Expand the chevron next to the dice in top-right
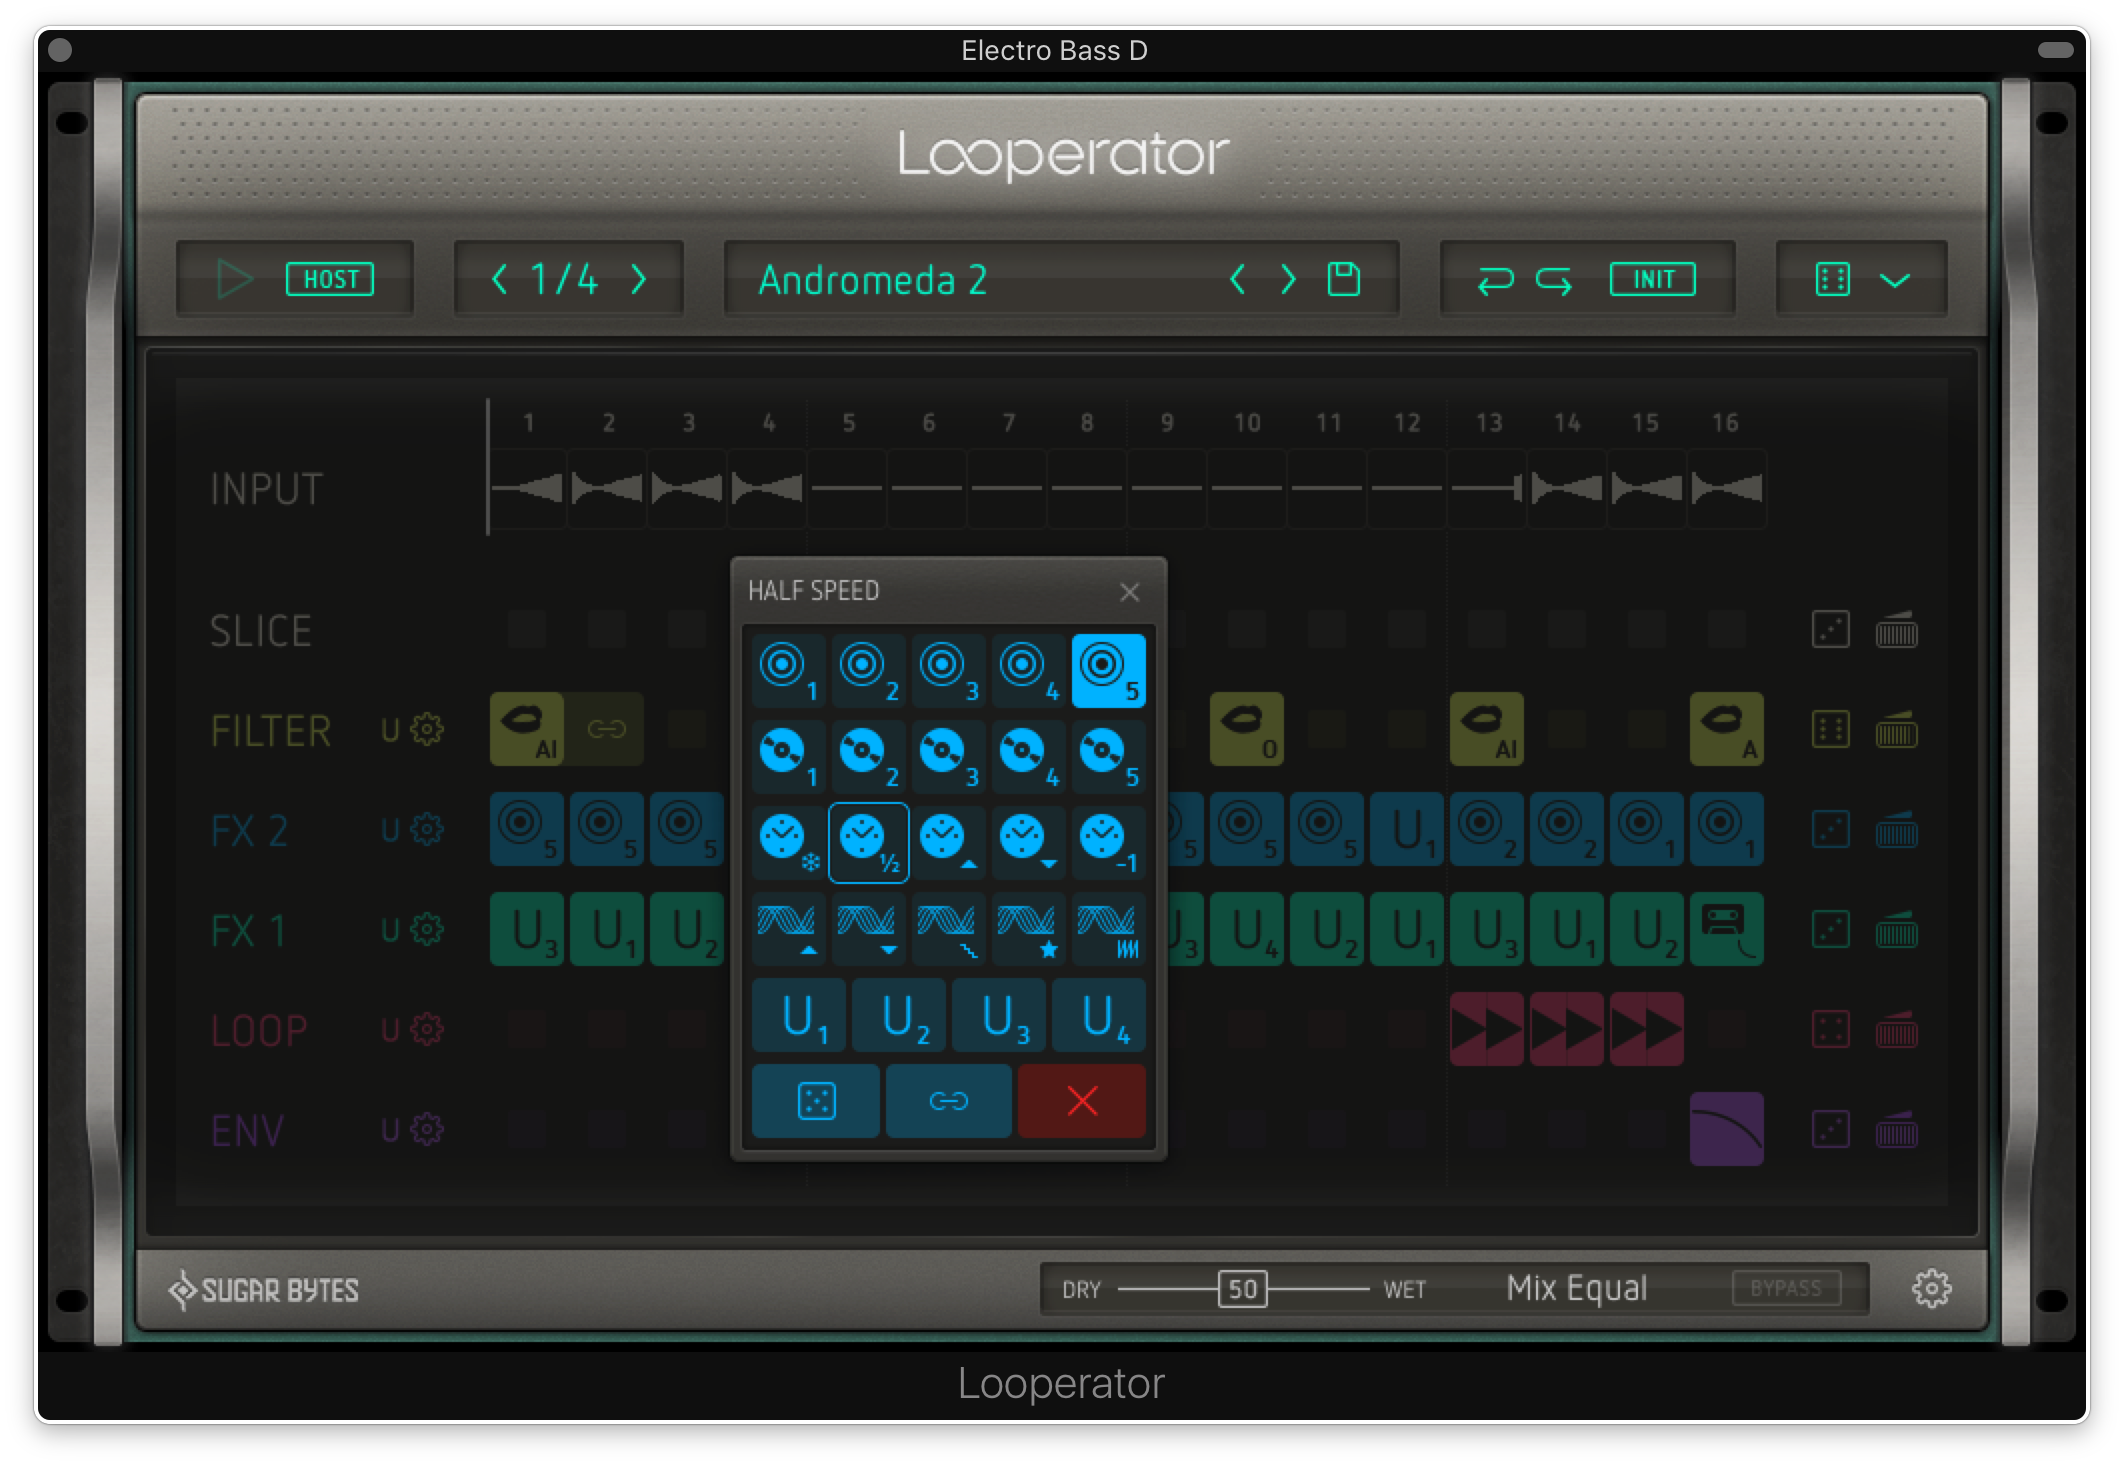 [1893, 281]
